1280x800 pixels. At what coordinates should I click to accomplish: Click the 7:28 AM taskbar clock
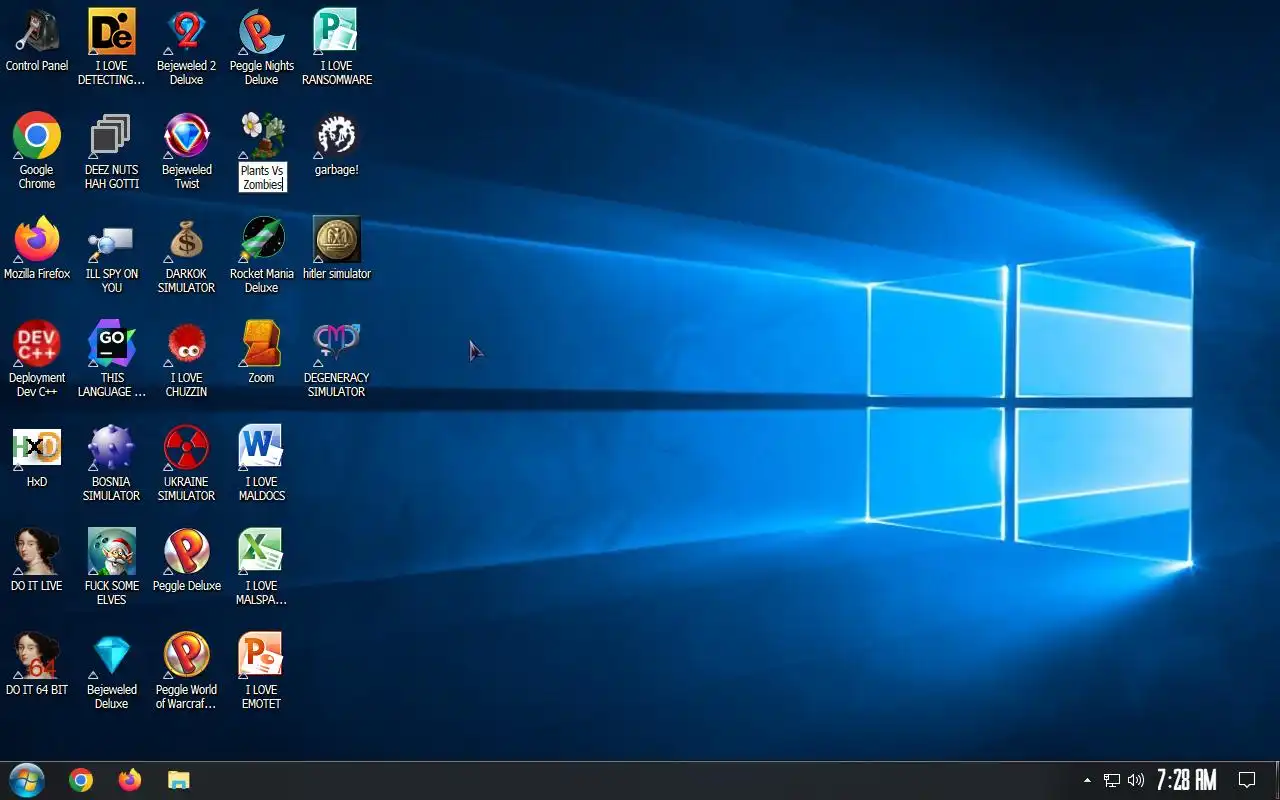click(1187, 780)
